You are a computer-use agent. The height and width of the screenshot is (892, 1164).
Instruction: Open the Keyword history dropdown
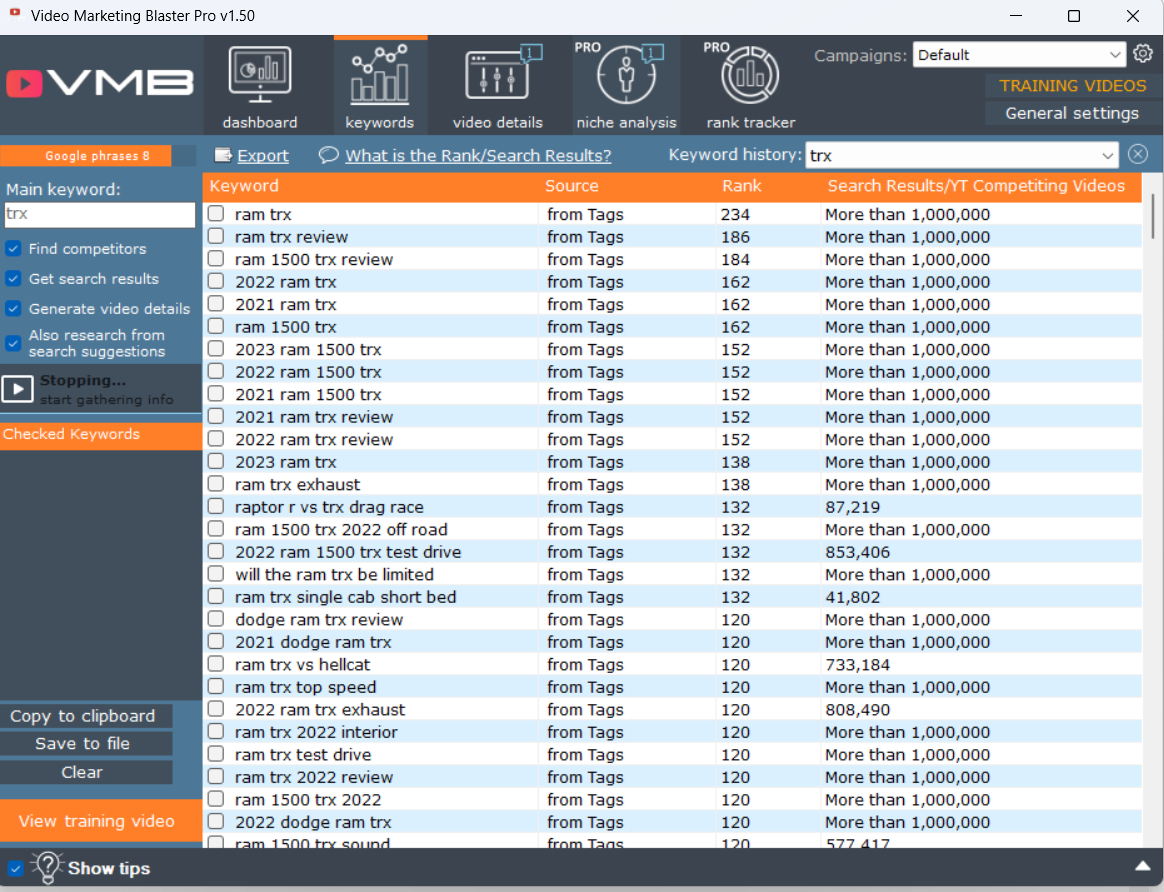tap(1107, 156)
